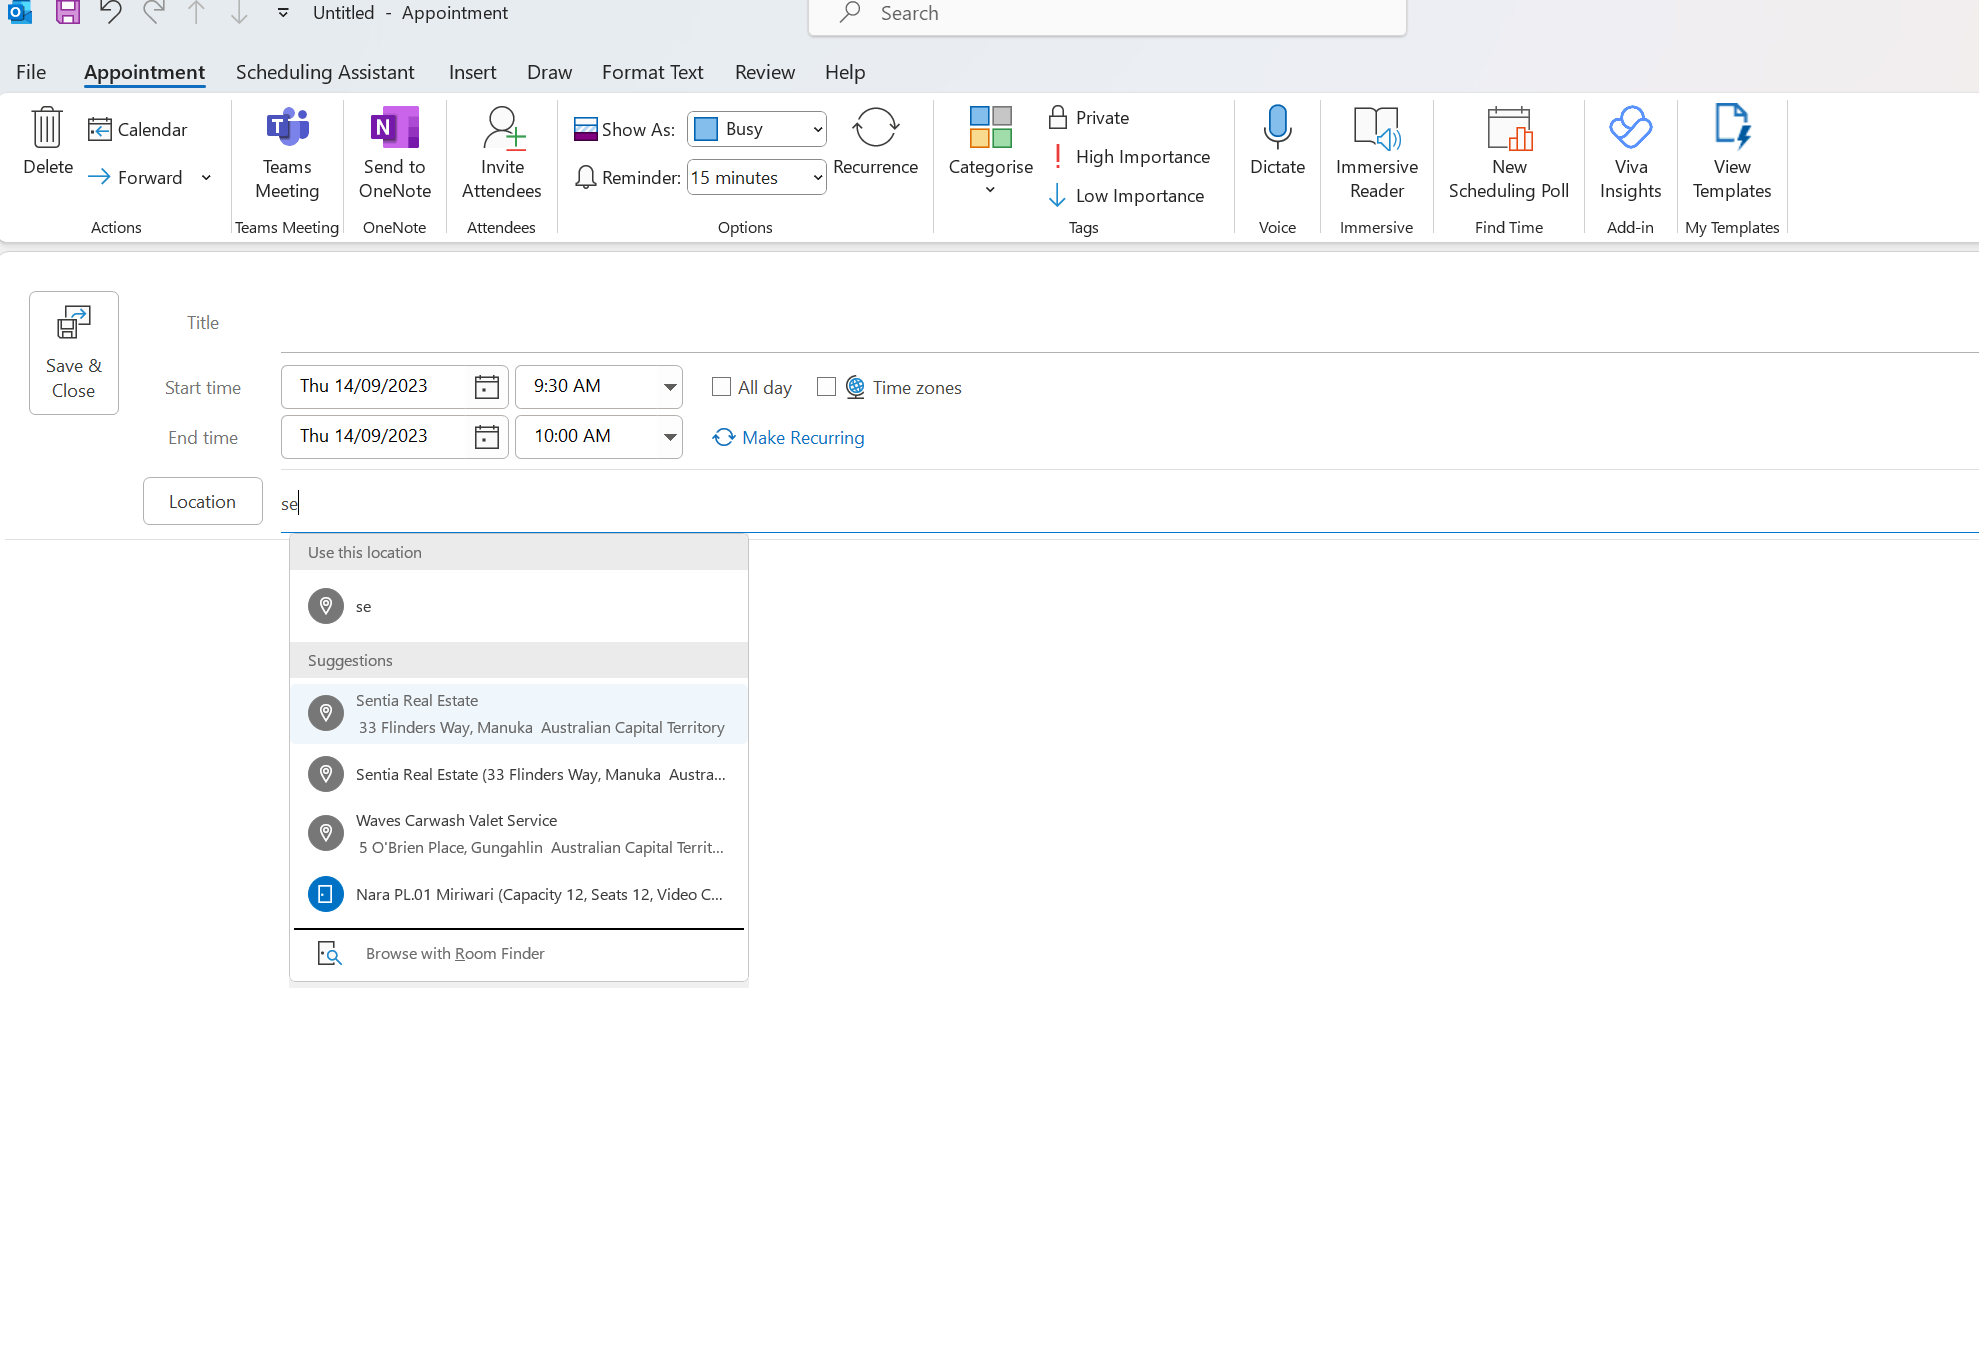Screen dimensions: 1979x1360
Task: Send appointment to OneNote
Action: coord(394,128)
